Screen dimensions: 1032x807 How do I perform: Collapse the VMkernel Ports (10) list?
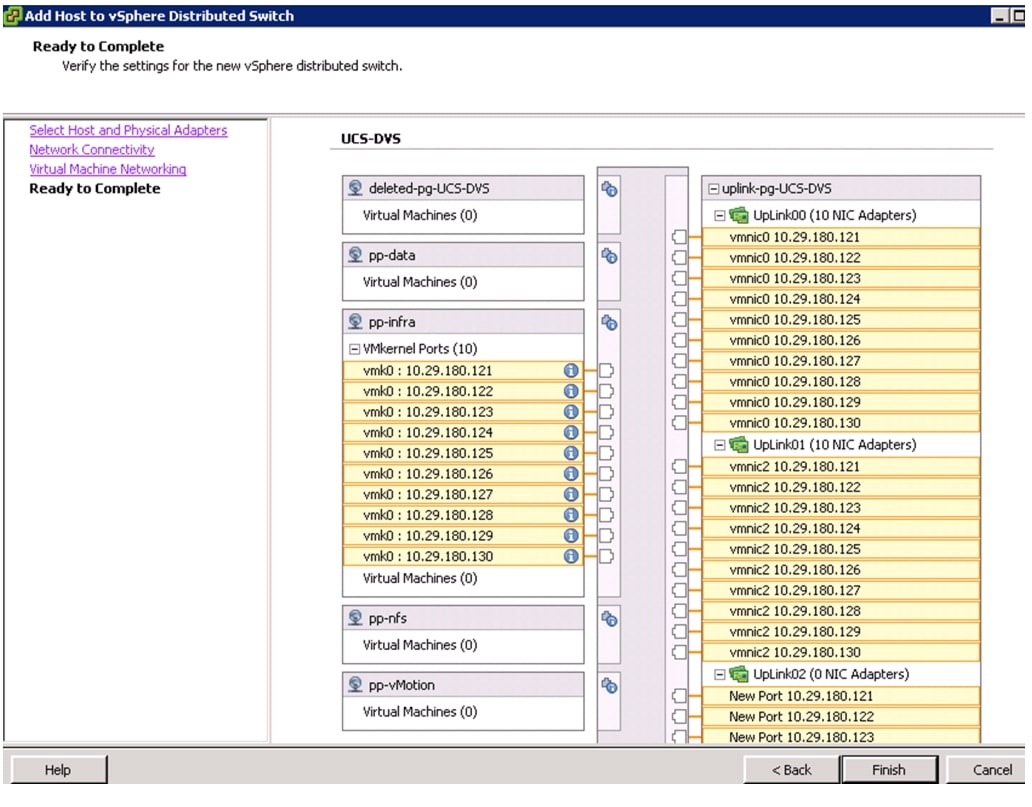(354, 349)
